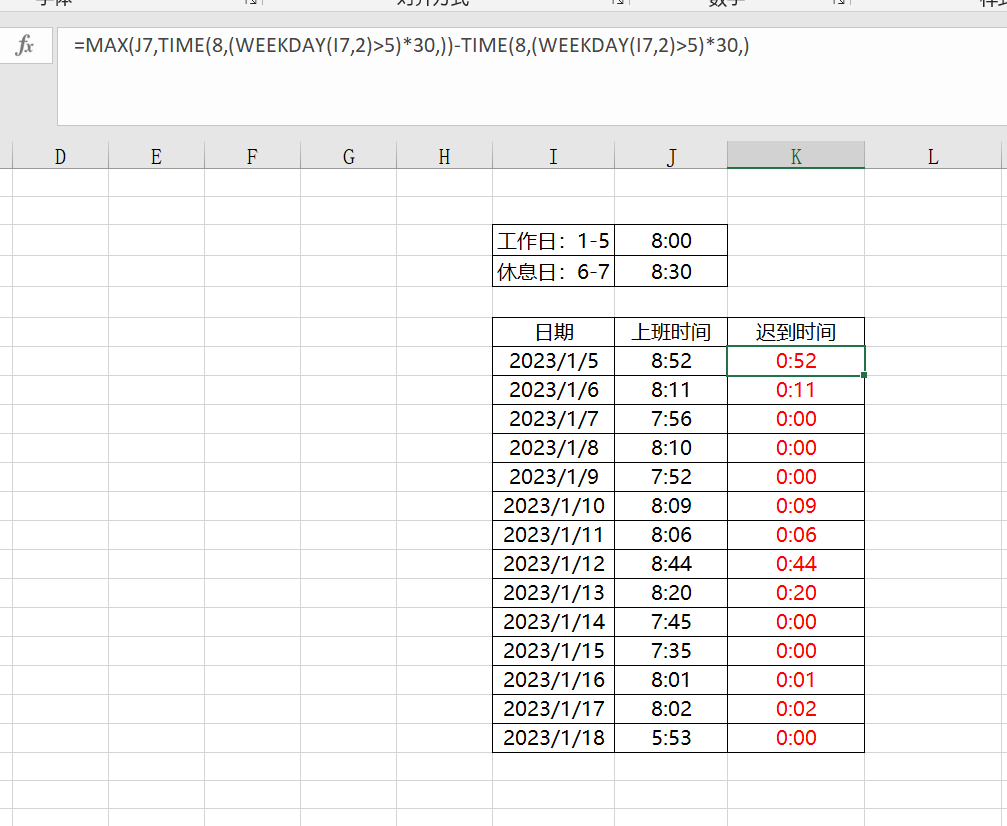
Task: Click the 8:02 clock-in time cell
Action: click(670, 708)
